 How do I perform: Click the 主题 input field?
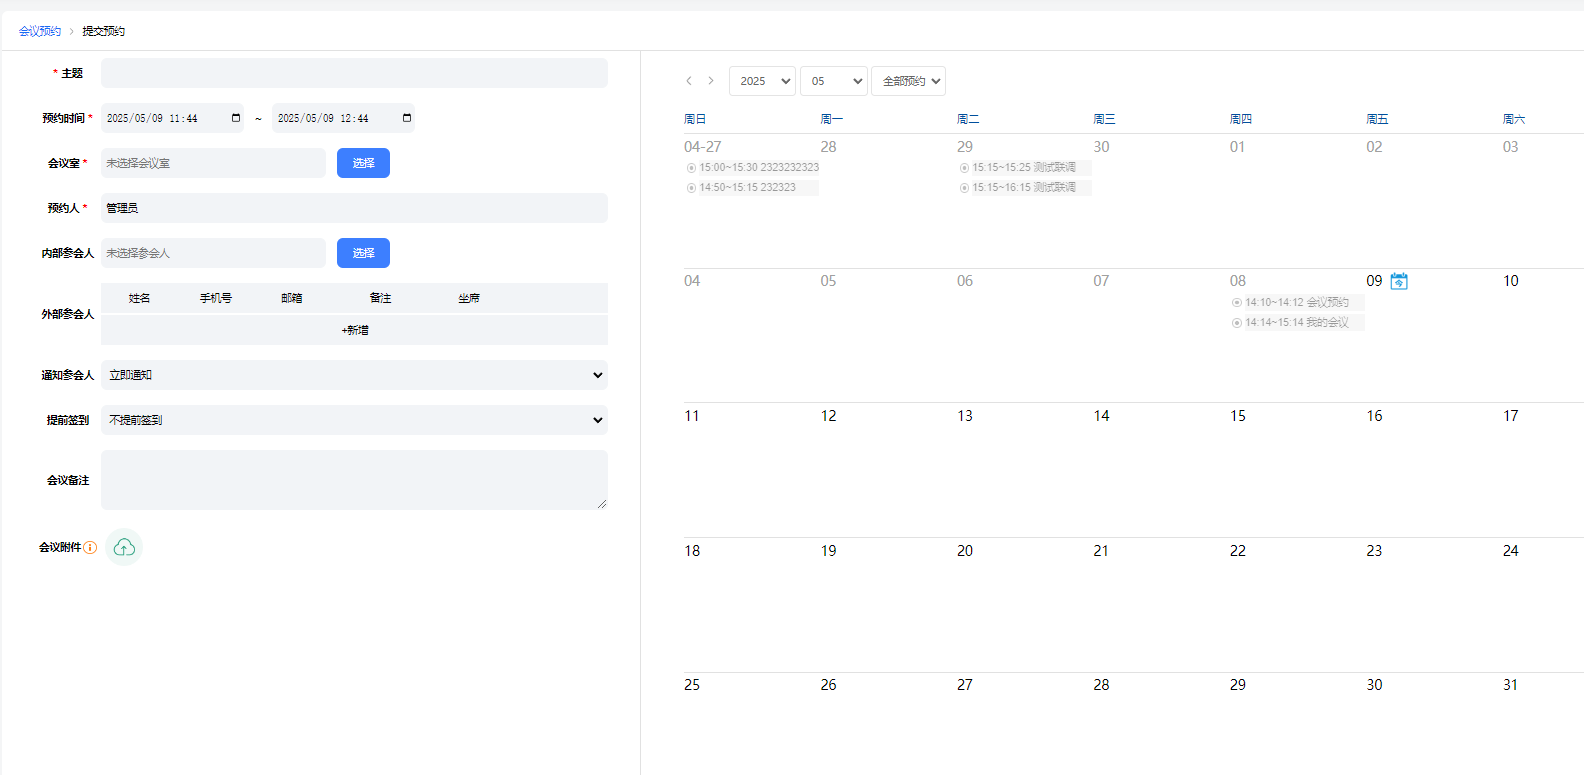point(354,73)
